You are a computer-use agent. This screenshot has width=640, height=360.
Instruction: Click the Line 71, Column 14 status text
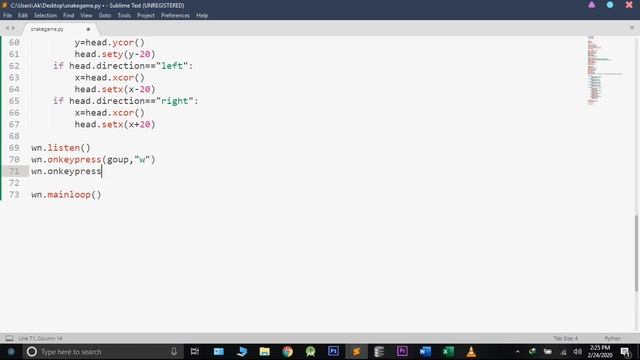(40, 338)
